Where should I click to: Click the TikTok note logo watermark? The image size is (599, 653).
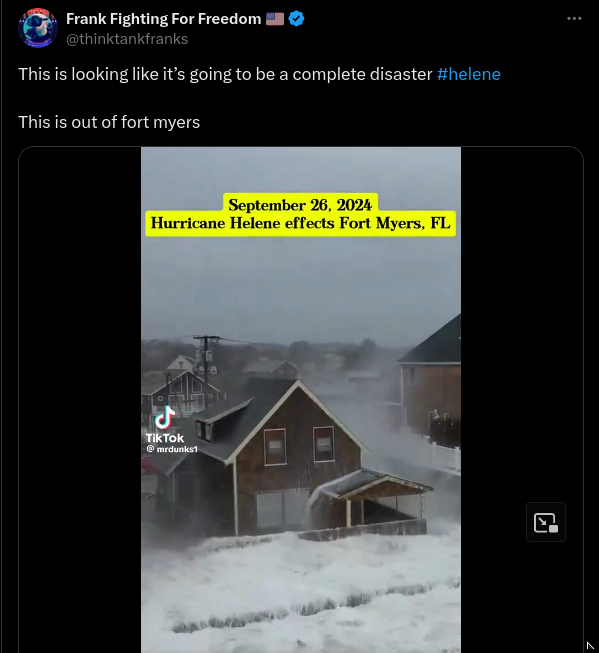(165, 417)
